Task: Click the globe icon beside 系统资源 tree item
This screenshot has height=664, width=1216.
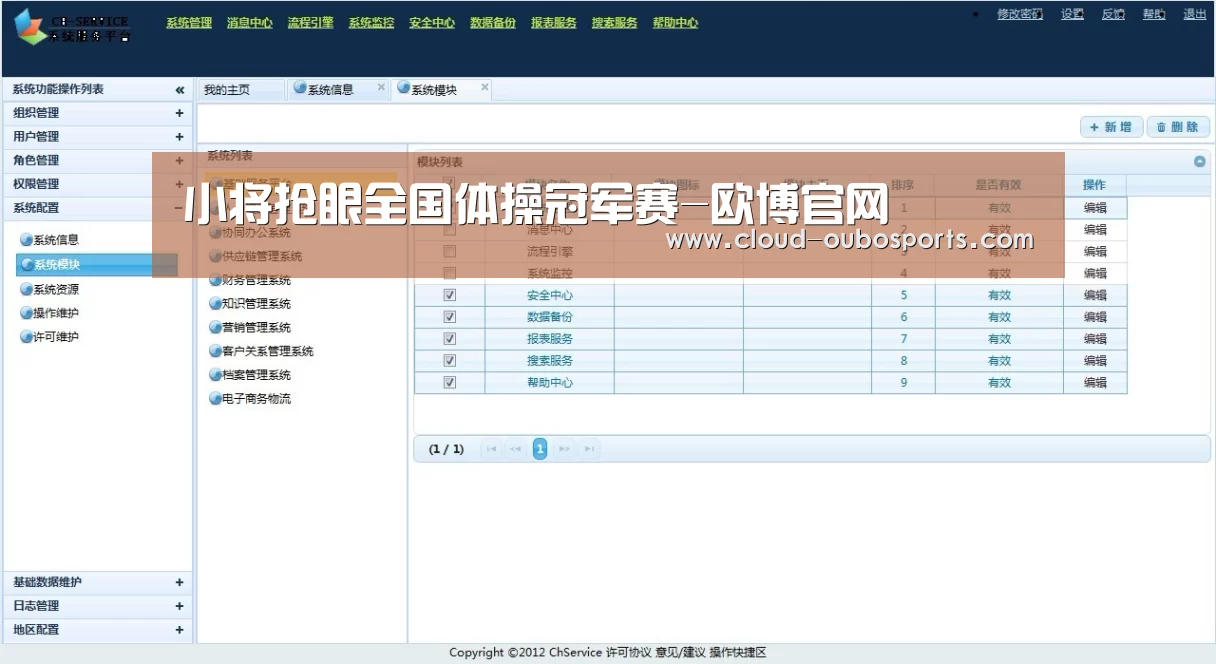Action: [26, 289]
